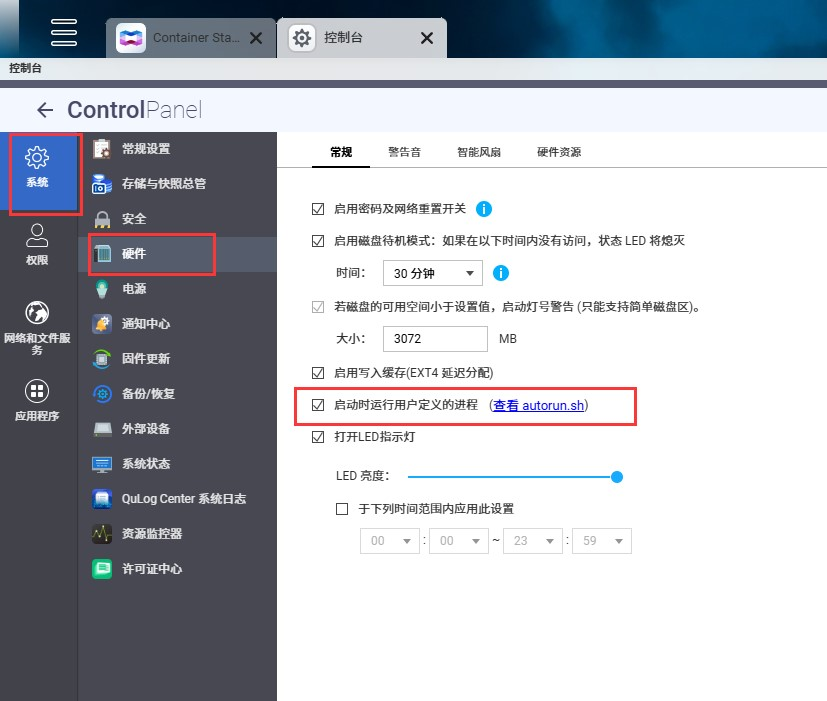
Task: Click info icon next to 启用密码及网络重置开关
Action: [x=484, y=209]
